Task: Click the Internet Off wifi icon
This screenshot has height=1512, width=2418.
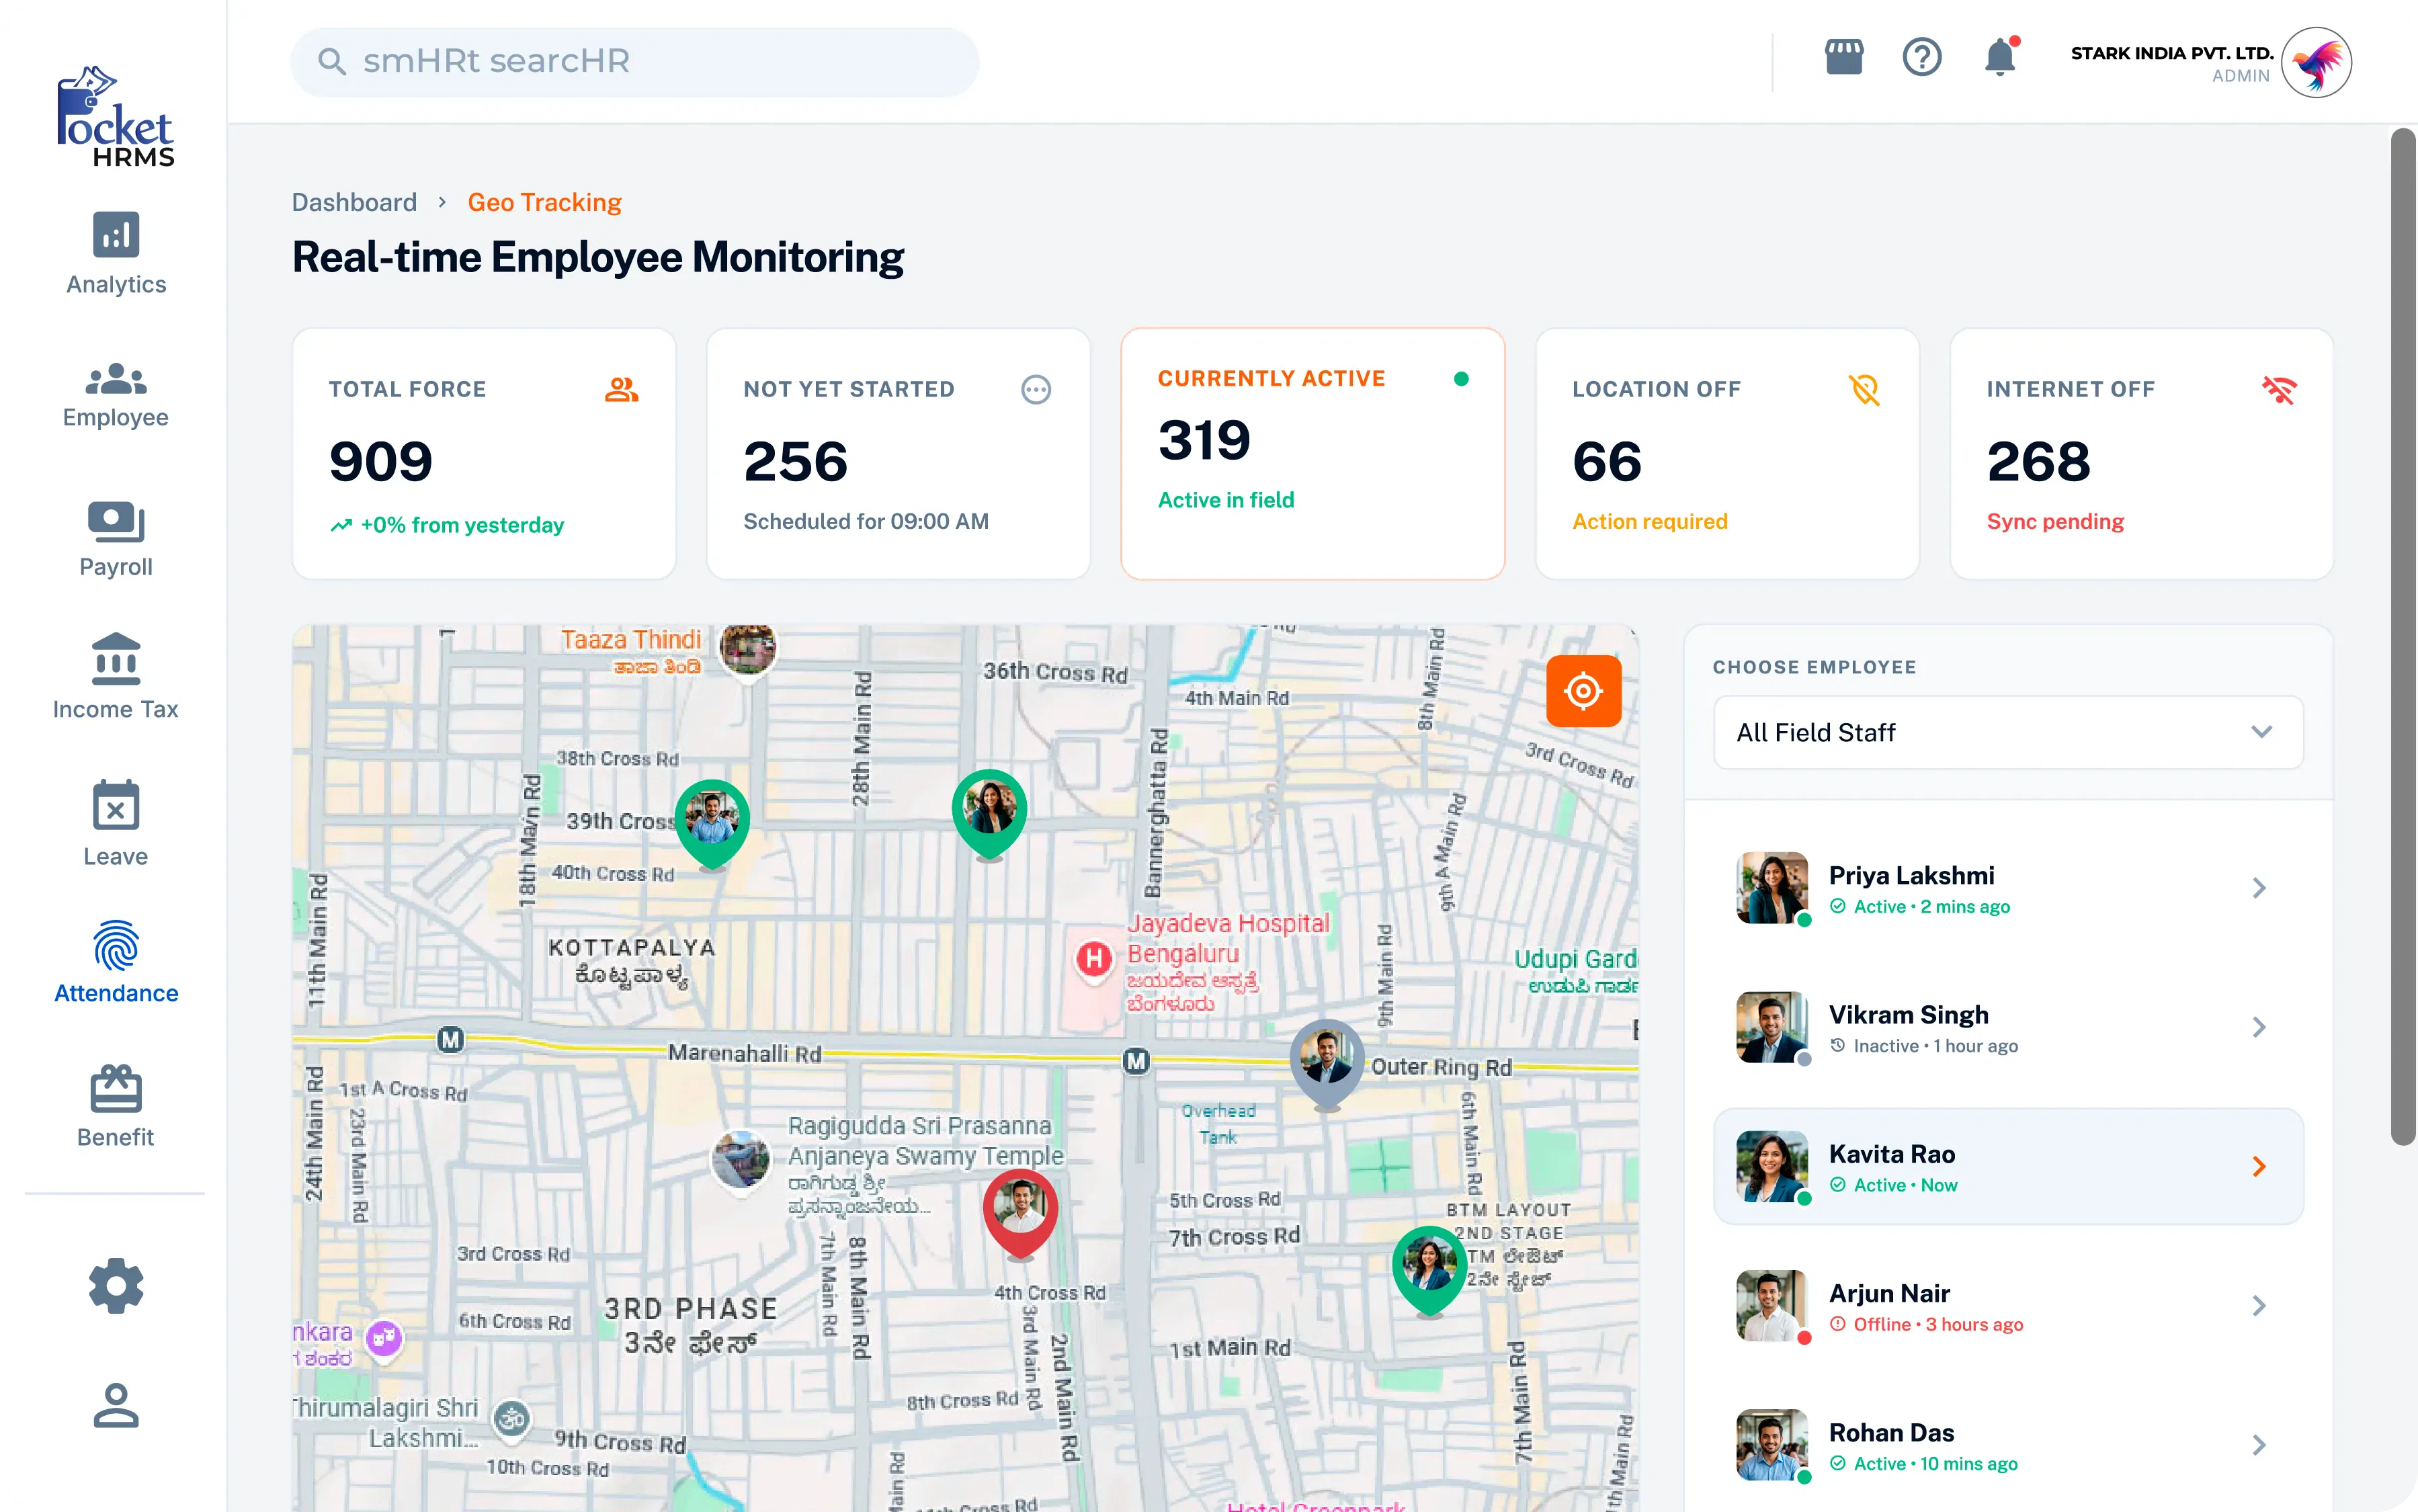Action: coord(2280,389)
